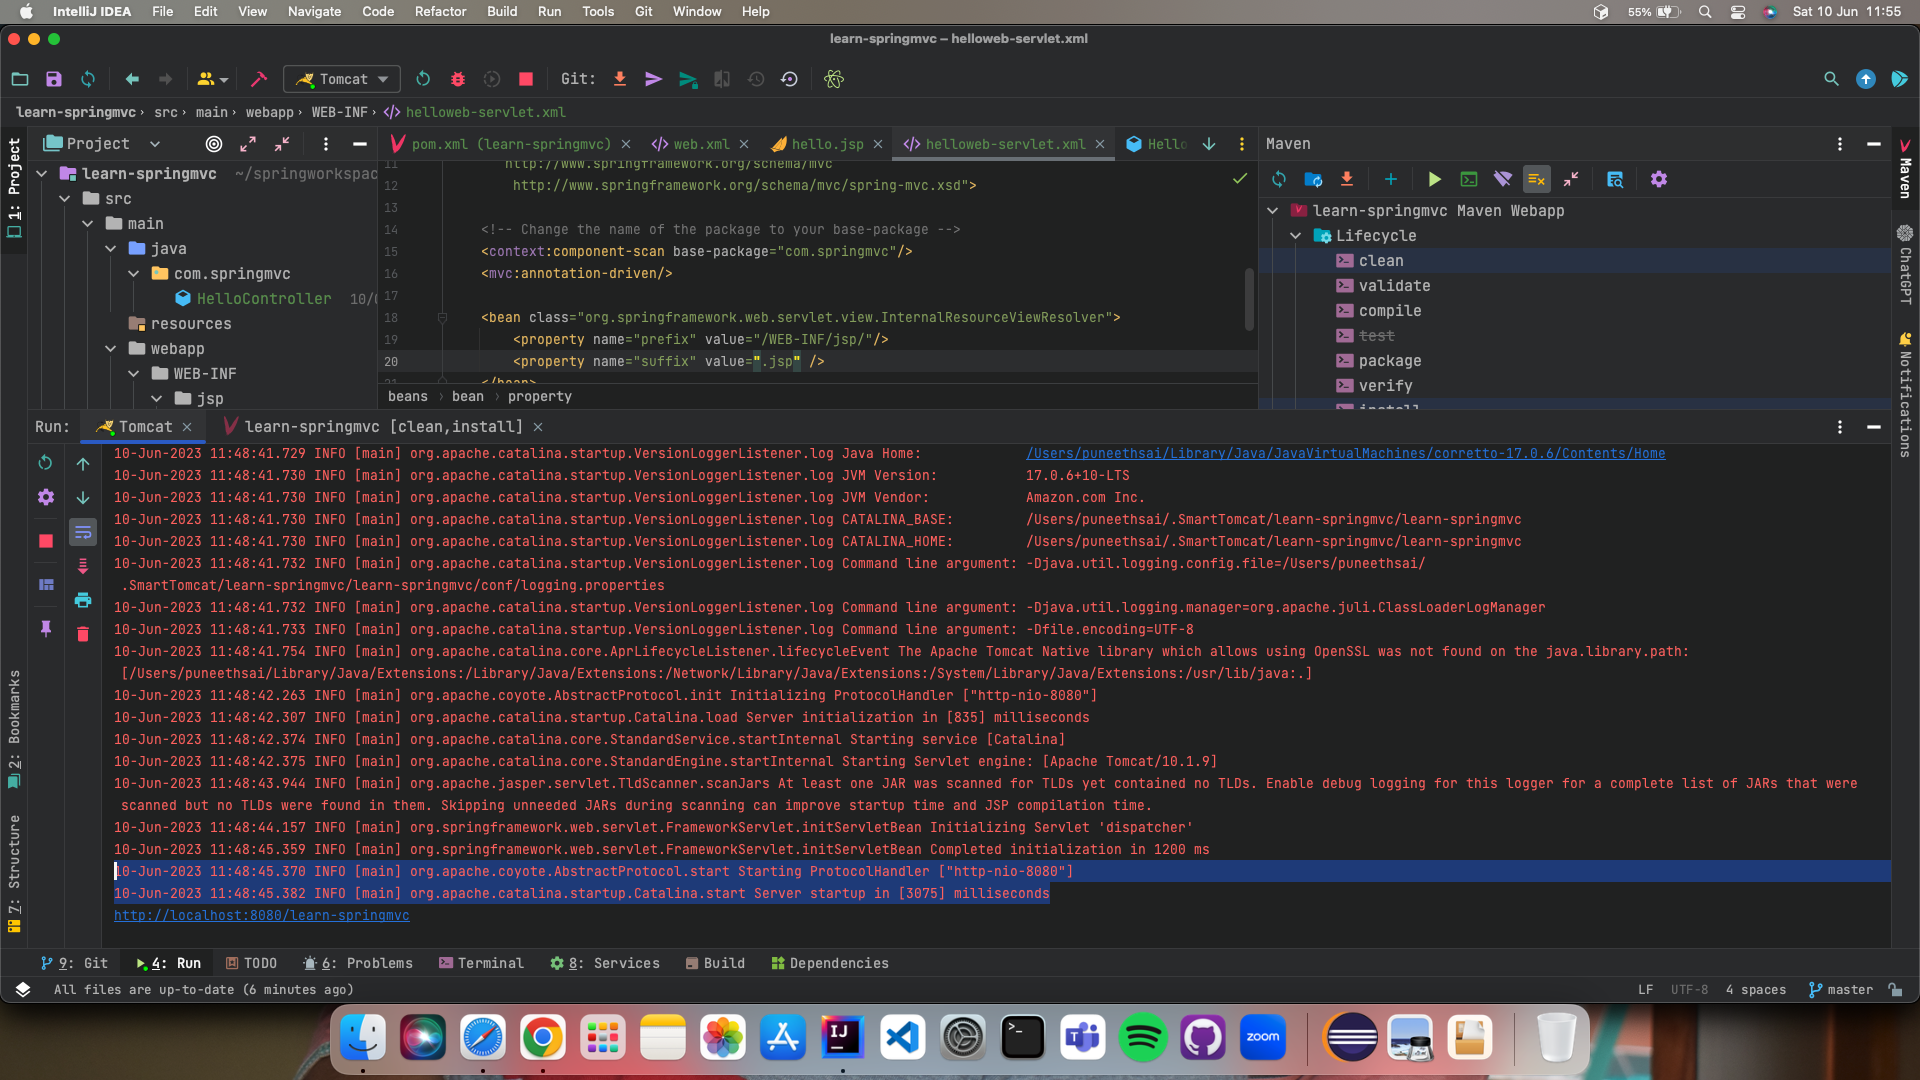Screen dimensions: 1920x1080
Task: Toggle Maven offline mode
Action: click(x=1502, y=179)
